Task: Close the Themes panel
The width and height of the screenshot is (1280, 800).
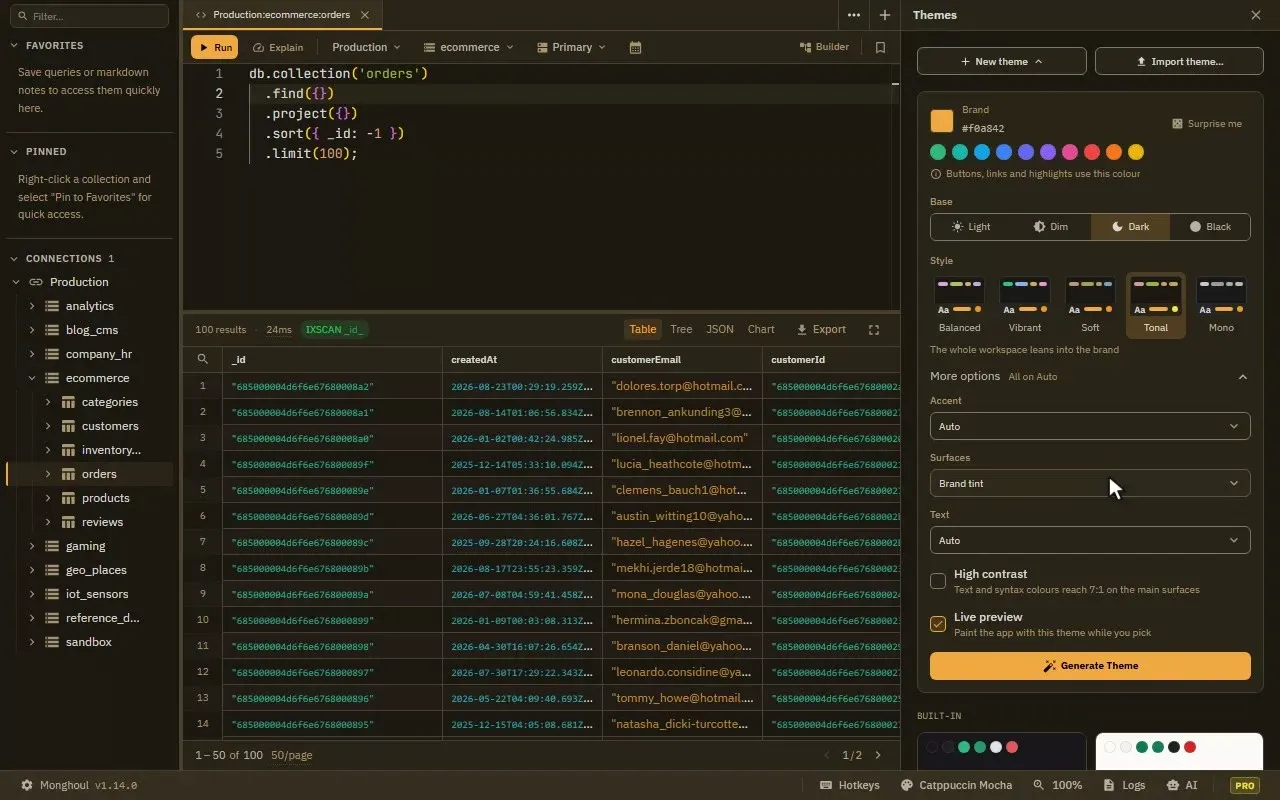Action: coord(1256,15)
